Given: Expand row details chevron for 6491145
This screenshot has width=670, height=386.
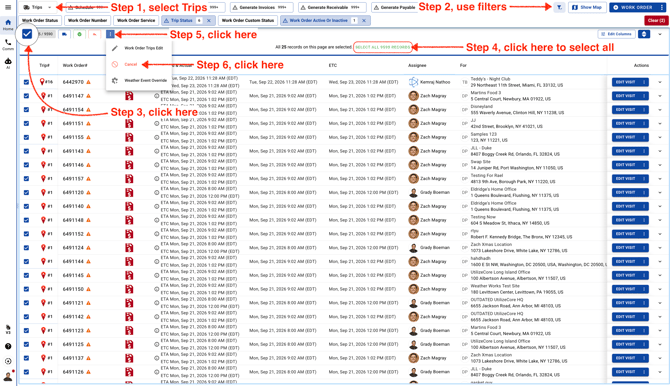Looking at the screenshot, I should (x=660, y=275).
